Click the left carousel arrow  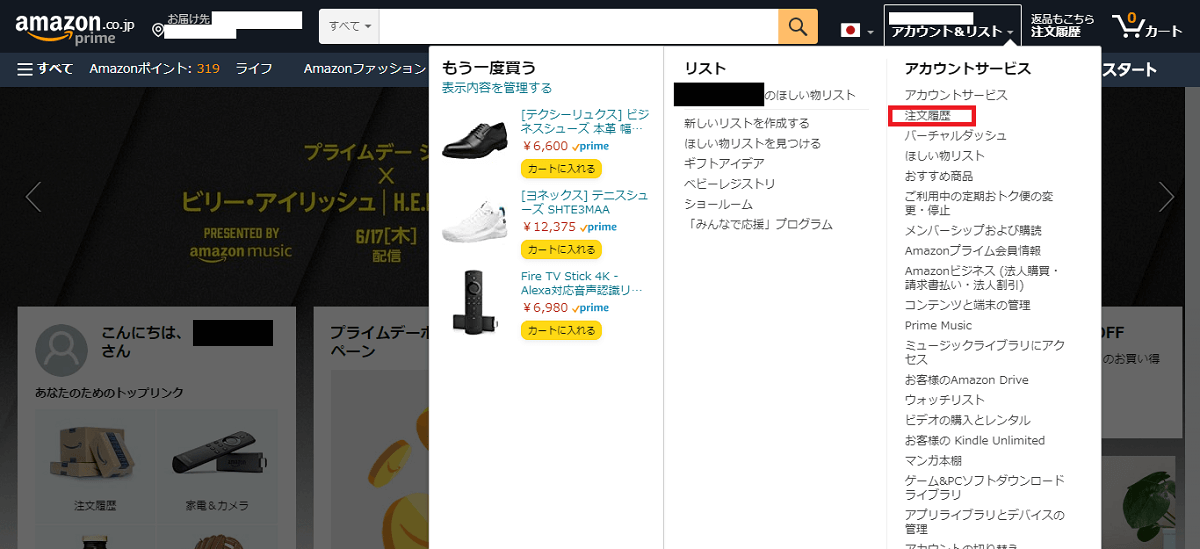tap(33, 197)
